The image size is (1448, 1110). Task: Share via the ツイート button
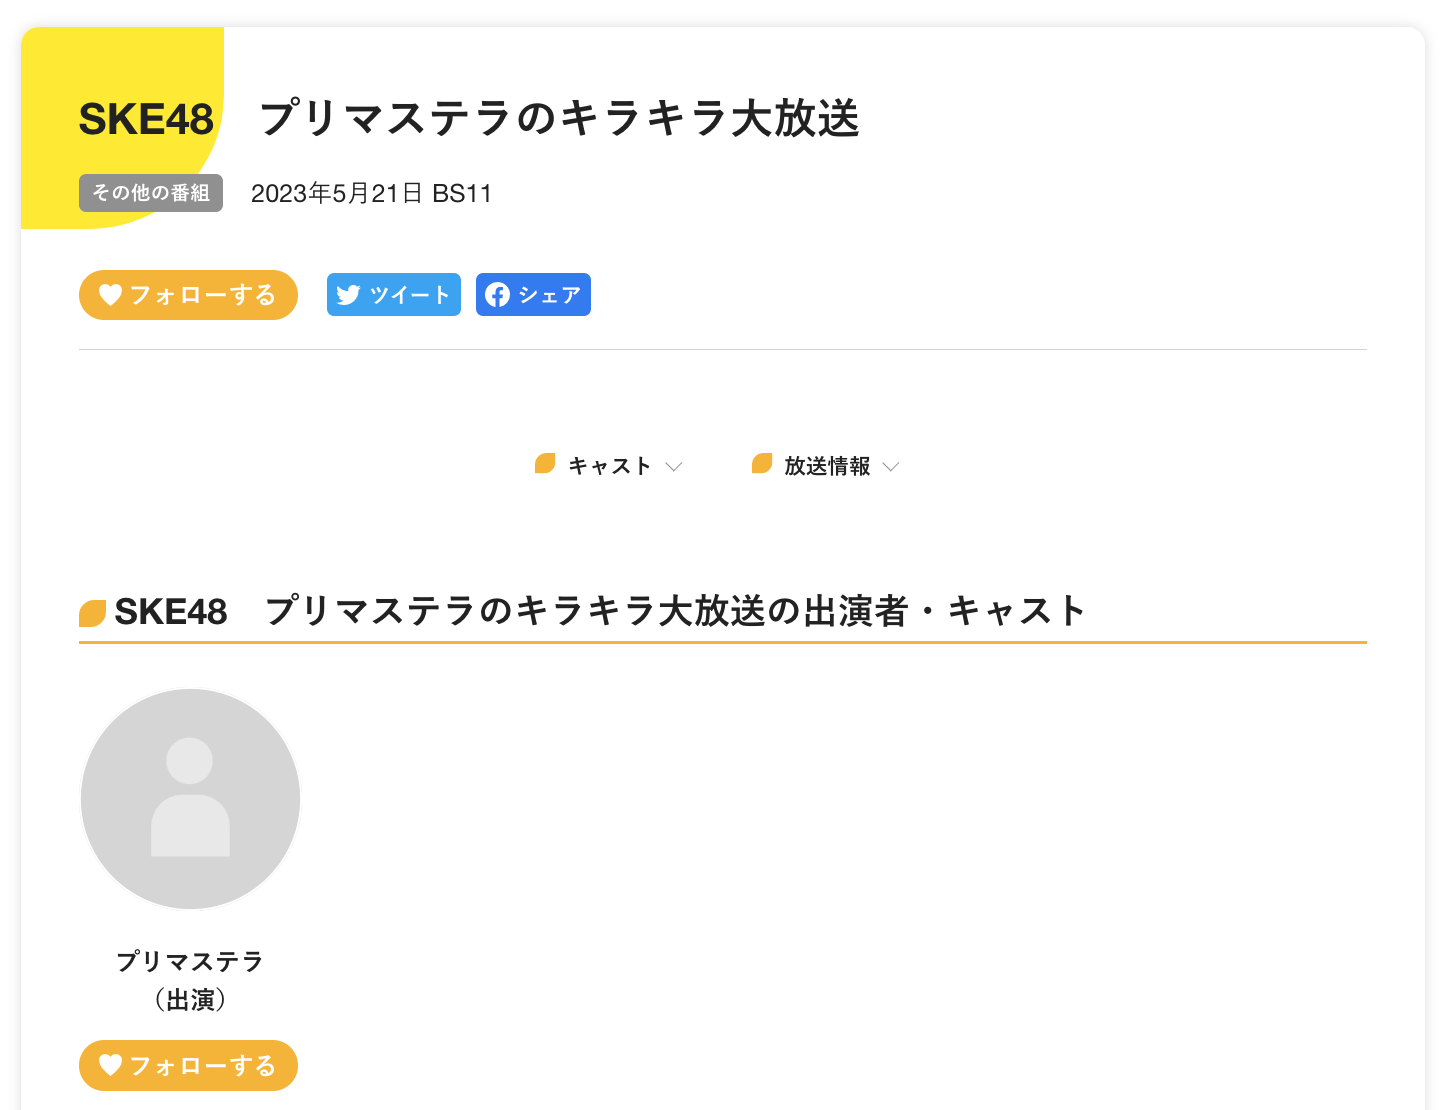pyautogui.click(x=394, y=294)
